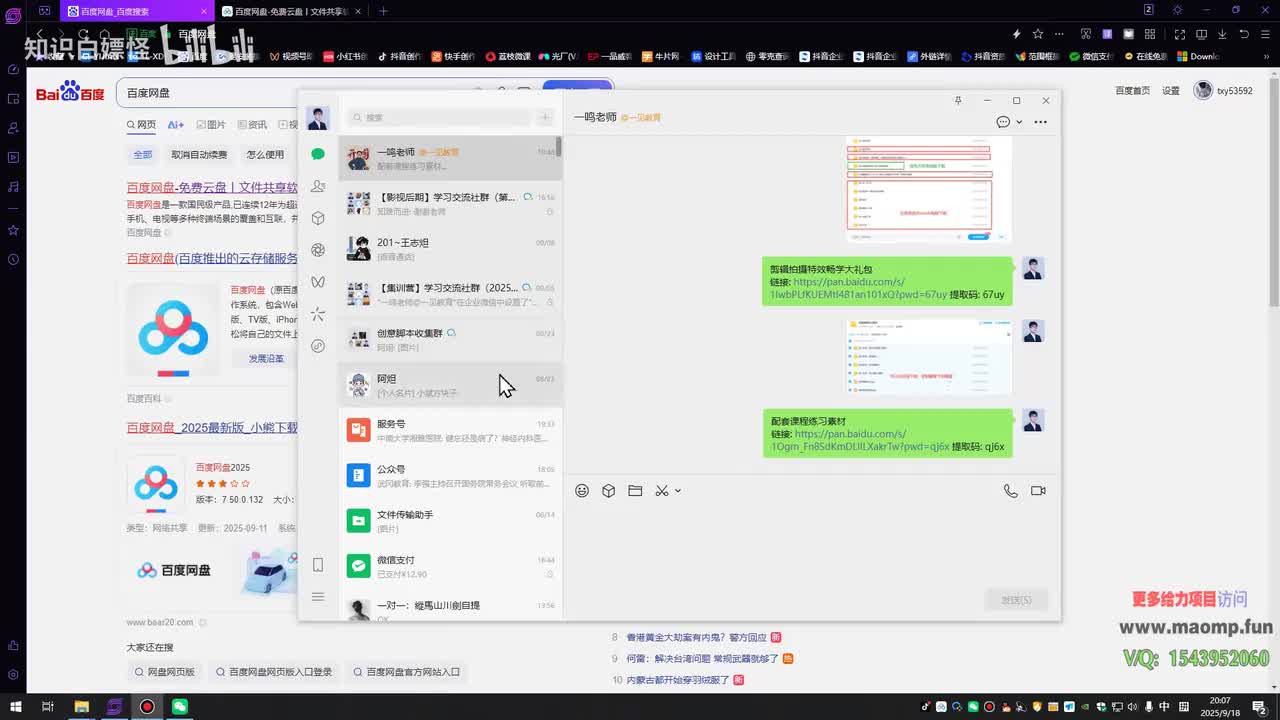The height and width of the screenshot is (720, 1280).
Task: Click the phone icon at sidebar bottom
Action: 318,565
